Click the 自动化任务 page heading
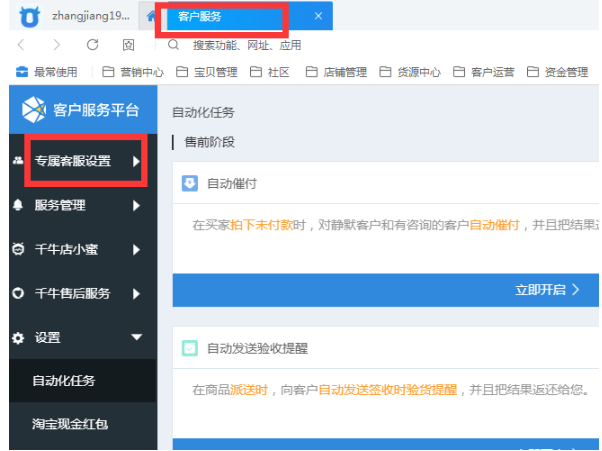Viewport: 602px width, 451px height. (x=203, y=112)
